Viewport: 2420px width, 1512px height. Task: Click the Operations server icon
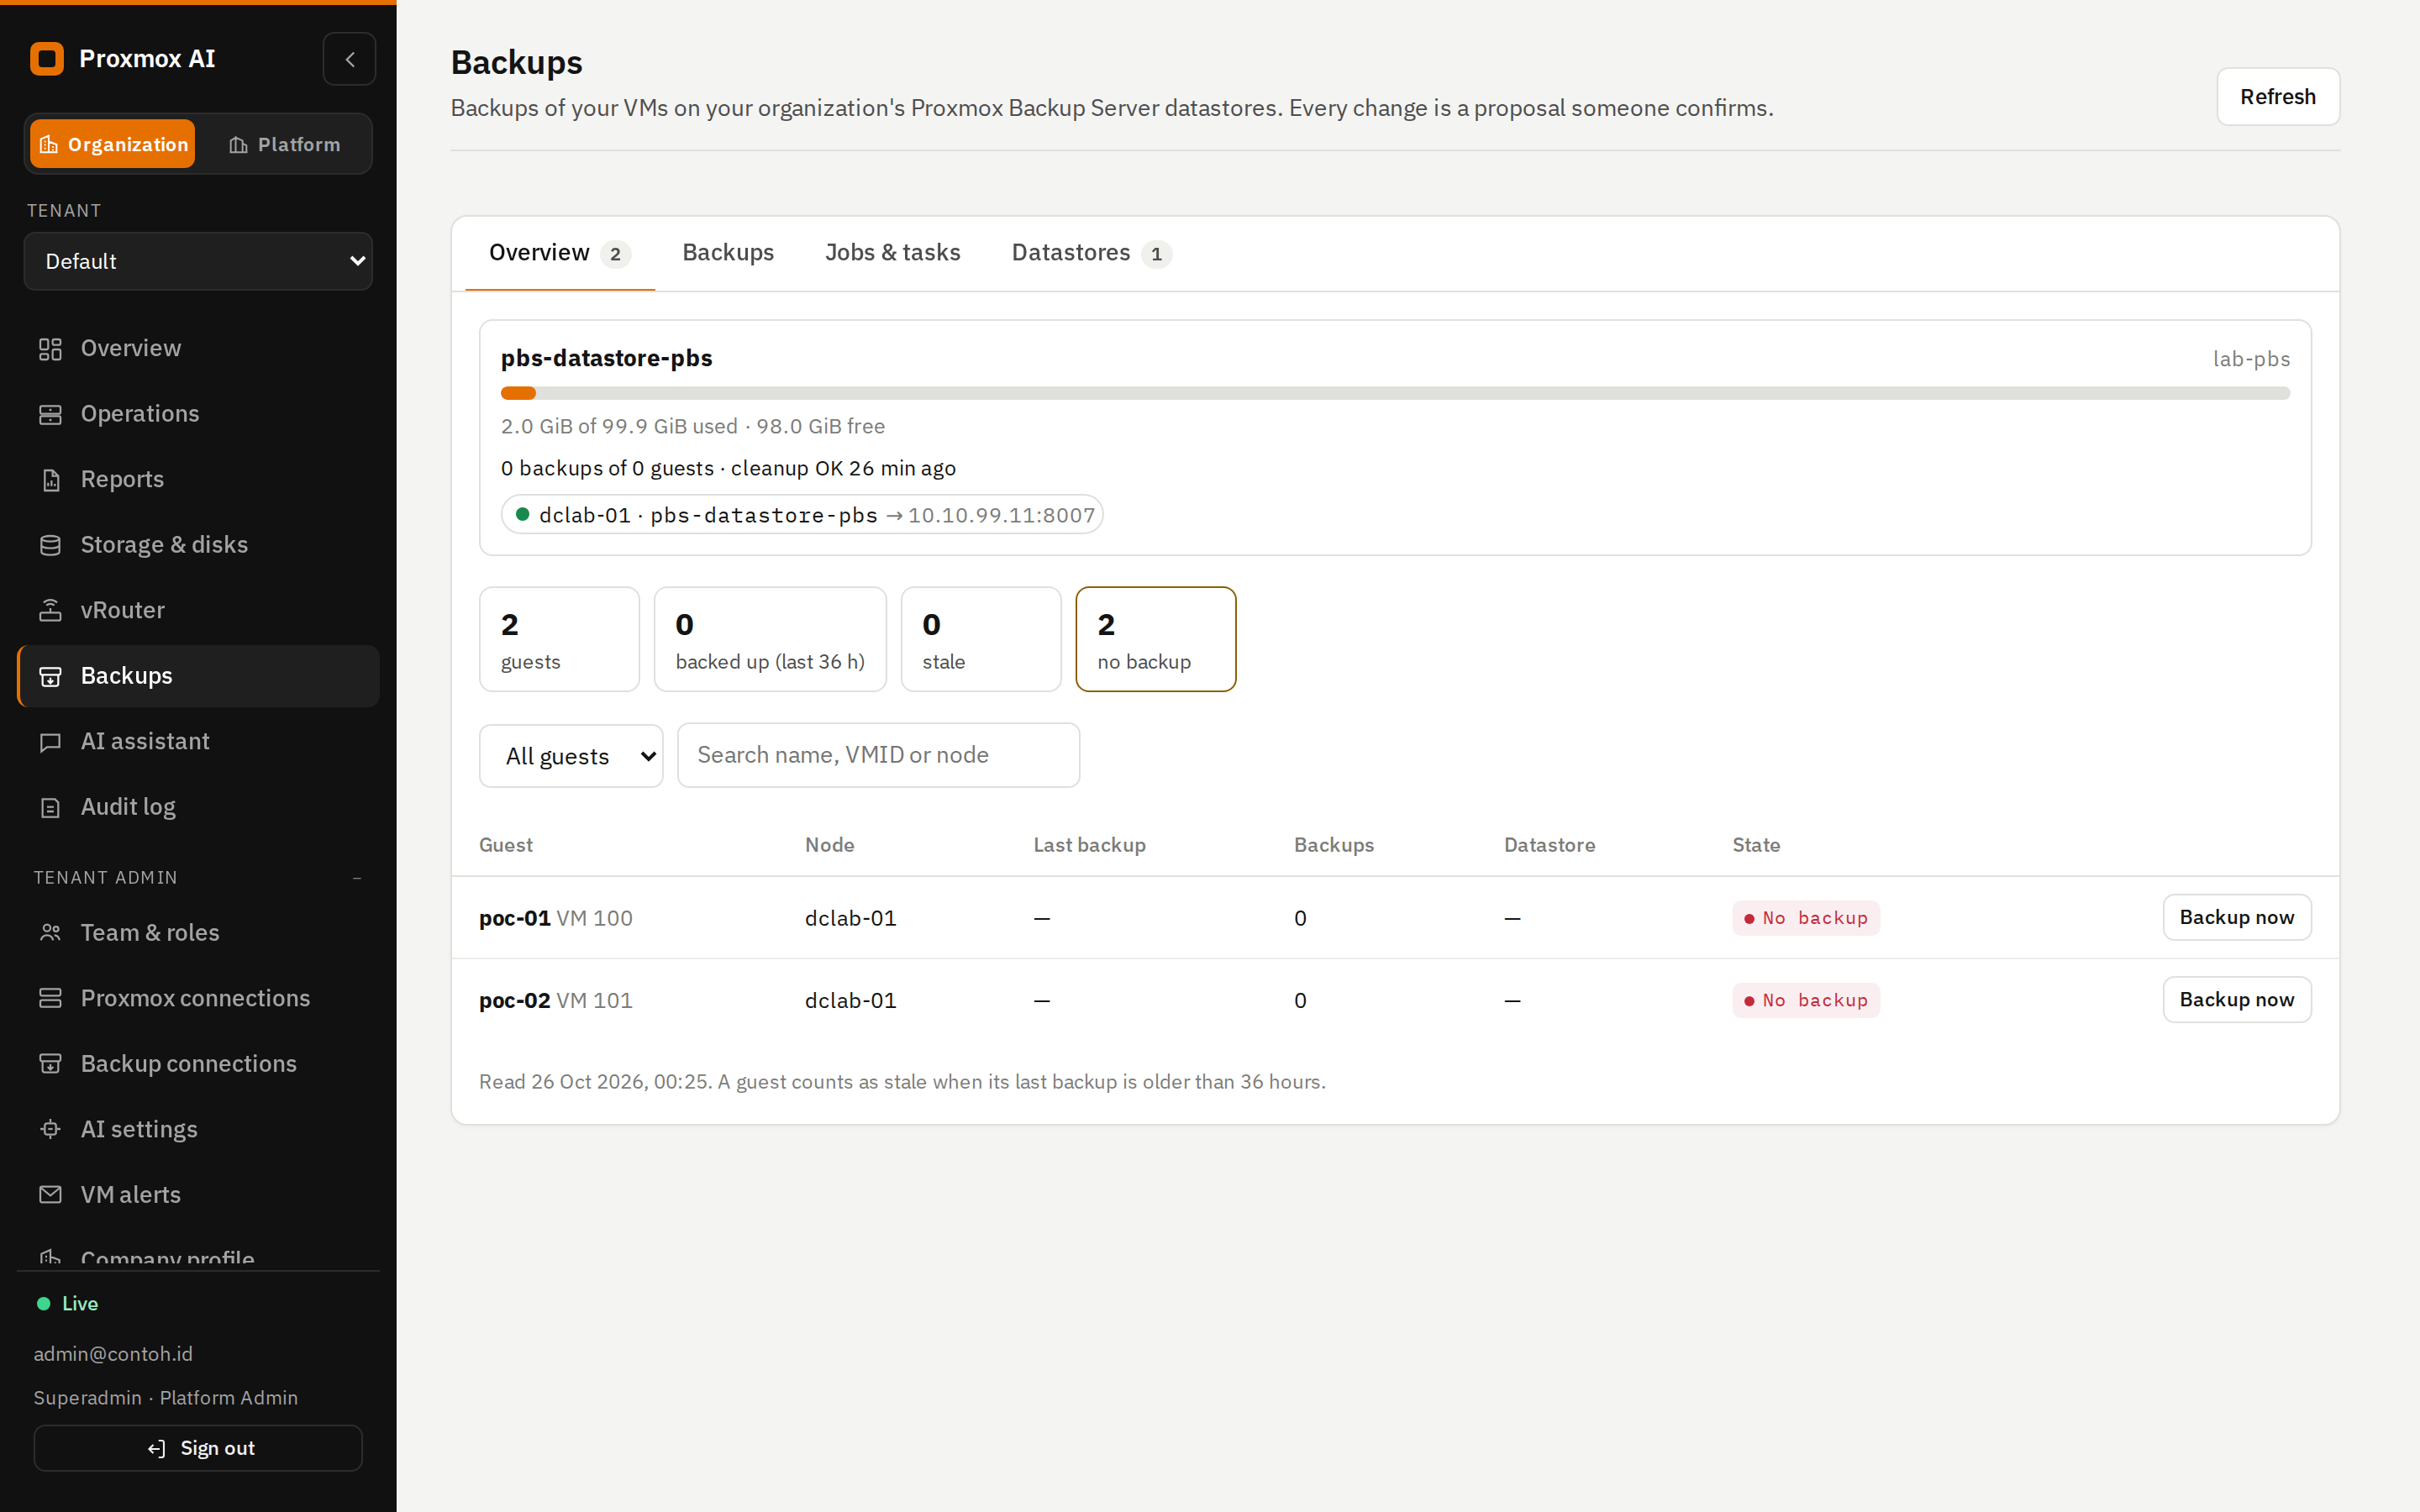[50, 414]
